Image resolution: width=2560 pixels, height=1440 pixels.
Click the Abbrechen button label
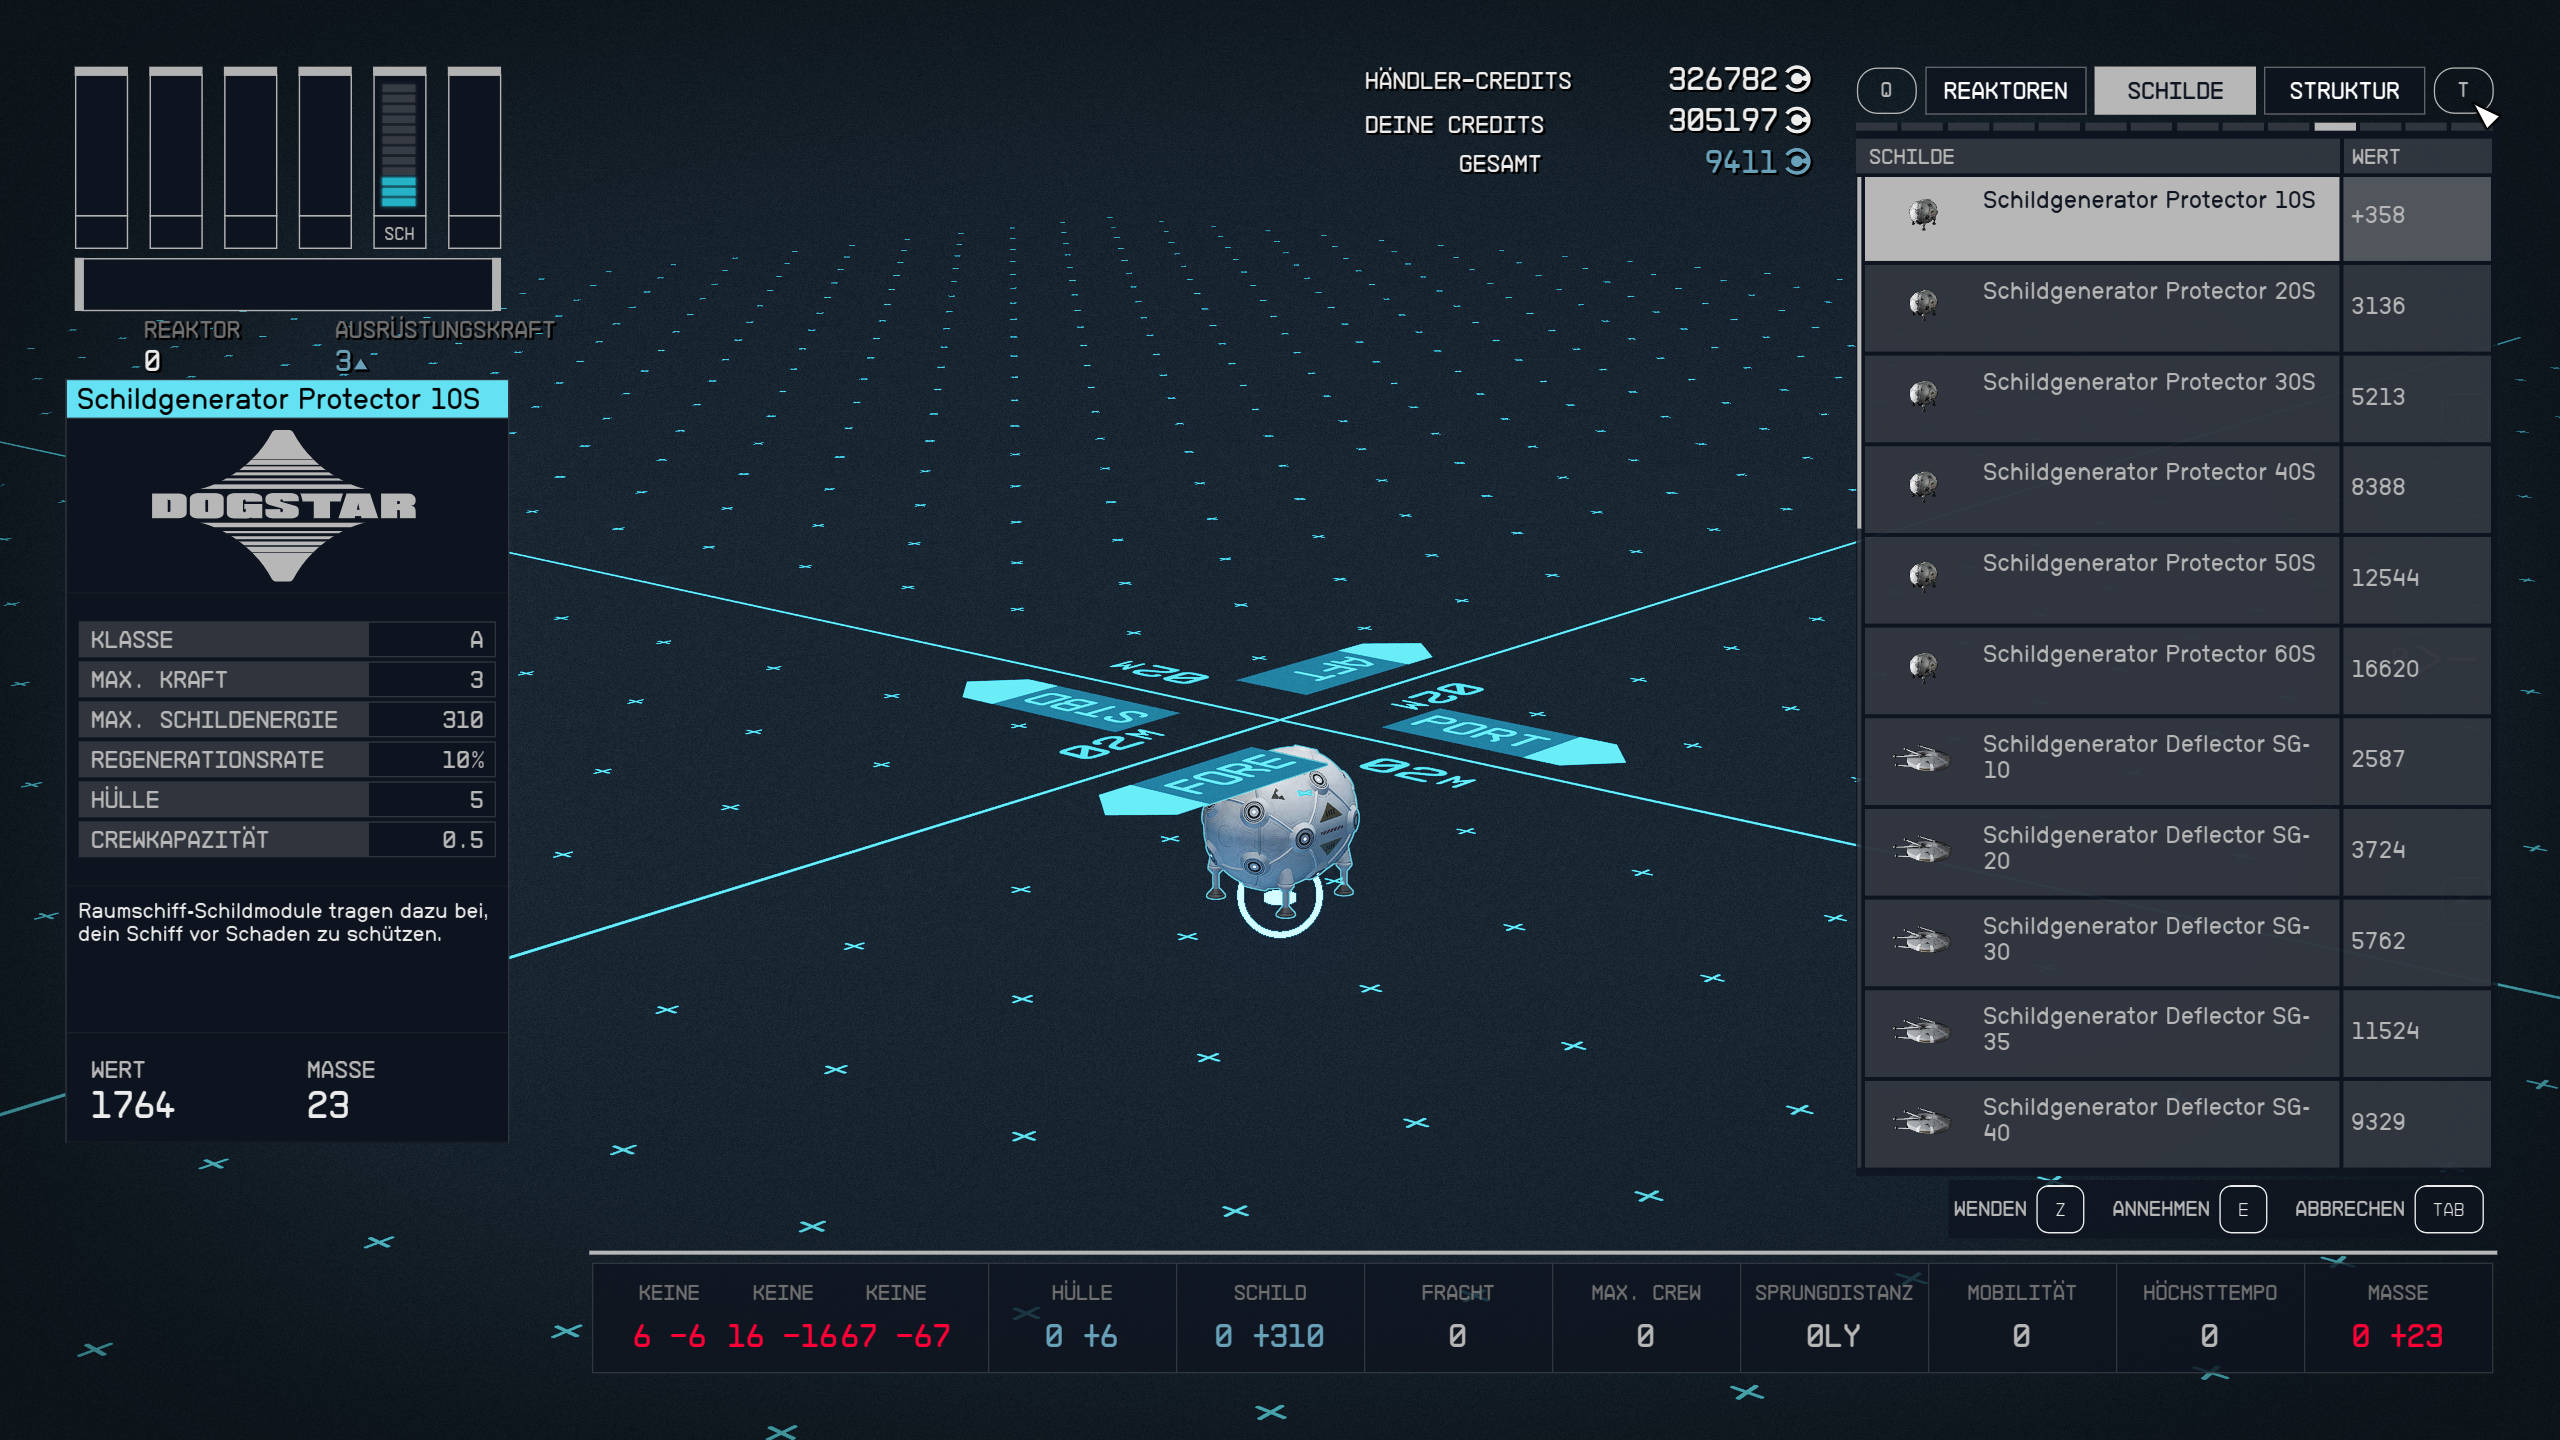coord(2348,1210)
